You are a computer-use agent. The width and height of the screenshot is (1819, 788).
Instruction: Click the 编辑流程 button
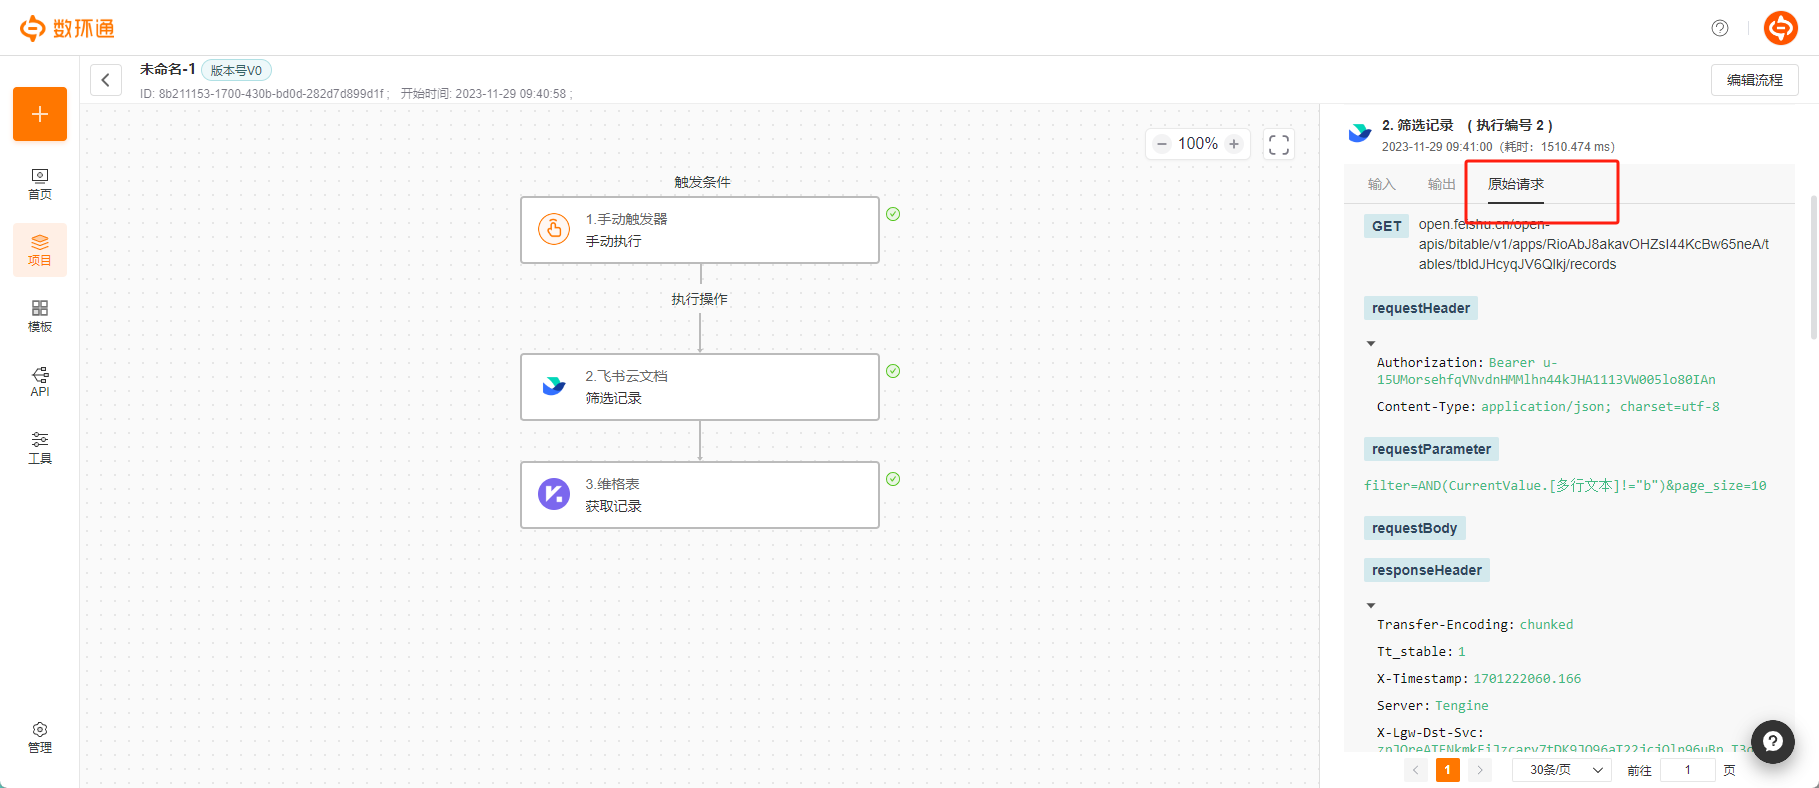[x=1755, y=80]
